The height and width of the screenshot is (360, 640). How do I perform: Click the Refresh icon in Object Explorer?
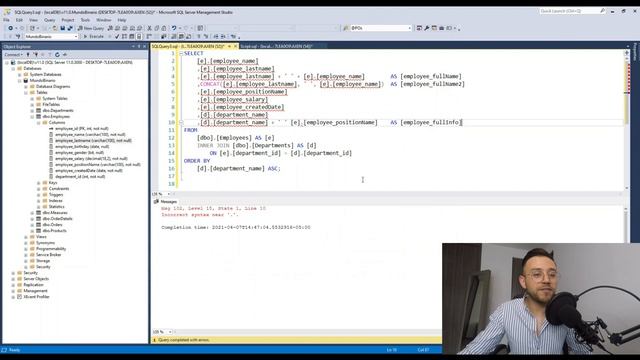[x=57, y=55]
